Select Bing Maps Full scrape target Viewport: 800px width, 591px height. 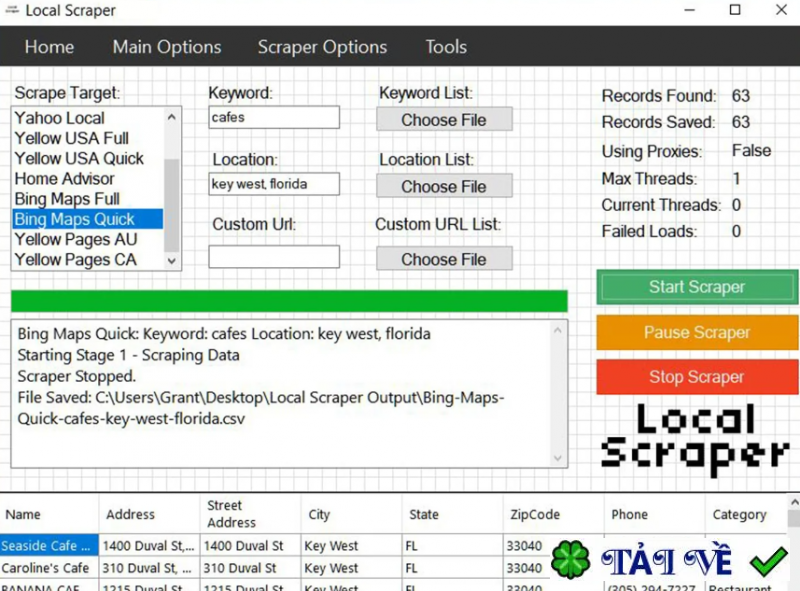(x=88, y=199)
